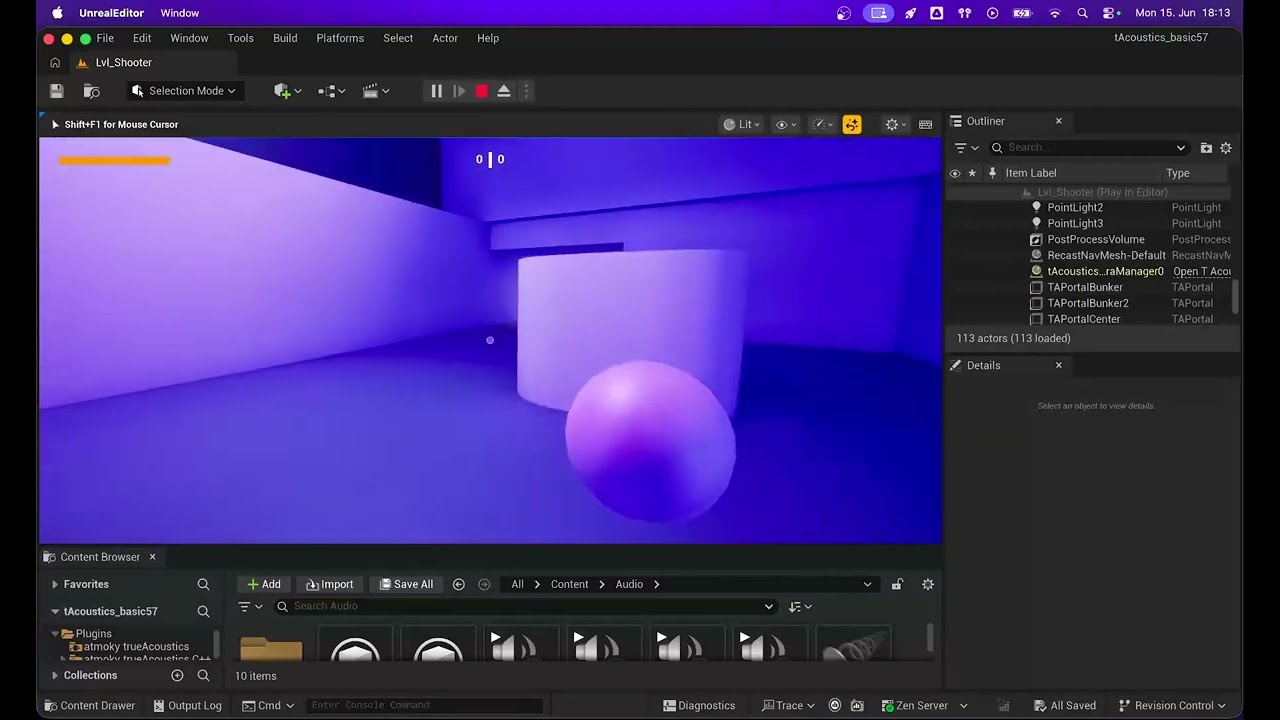This screenshot has width=1280, height=720.
Task: Click the console command input field
Action: [424, 705]
